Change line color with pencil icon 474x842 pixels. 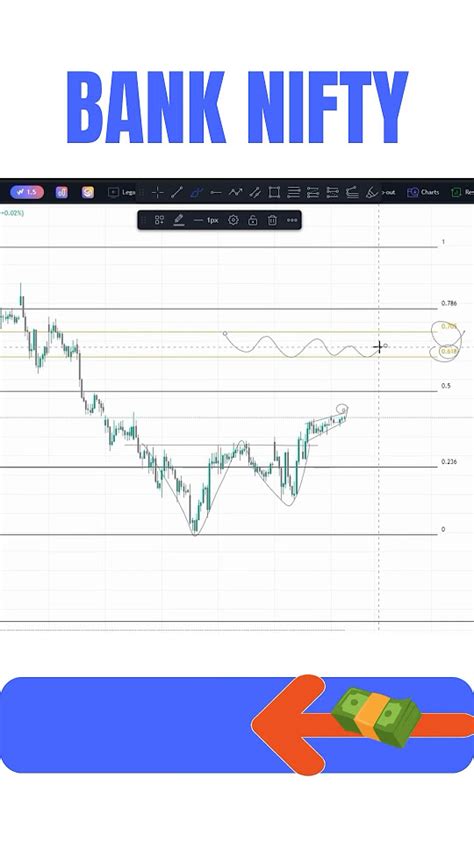[179, 220]
